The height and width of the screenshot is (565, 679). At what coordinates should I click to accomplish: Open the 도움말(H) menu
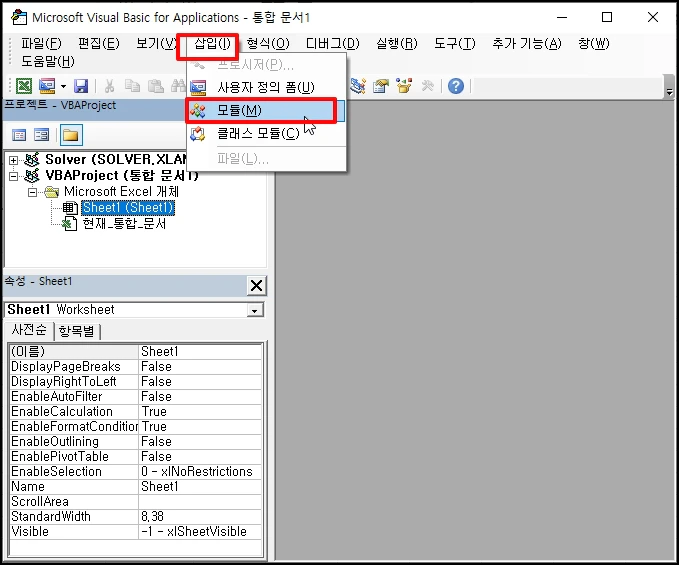(x=48, y=61)
